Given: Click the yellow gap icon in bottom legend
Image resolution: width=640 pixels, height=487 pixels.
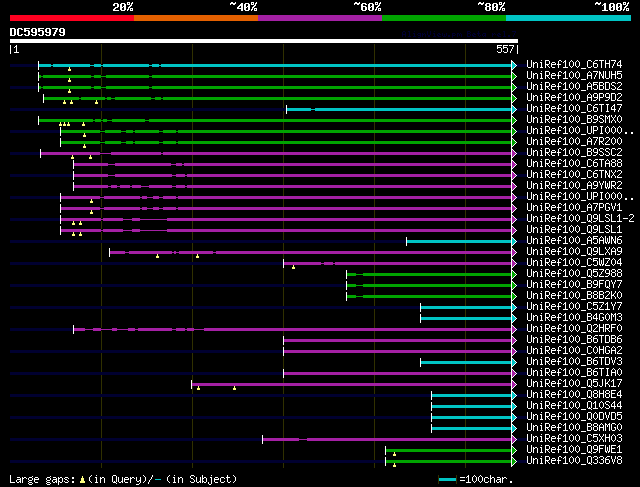Looking at the screenshot, I should (82, 480).
